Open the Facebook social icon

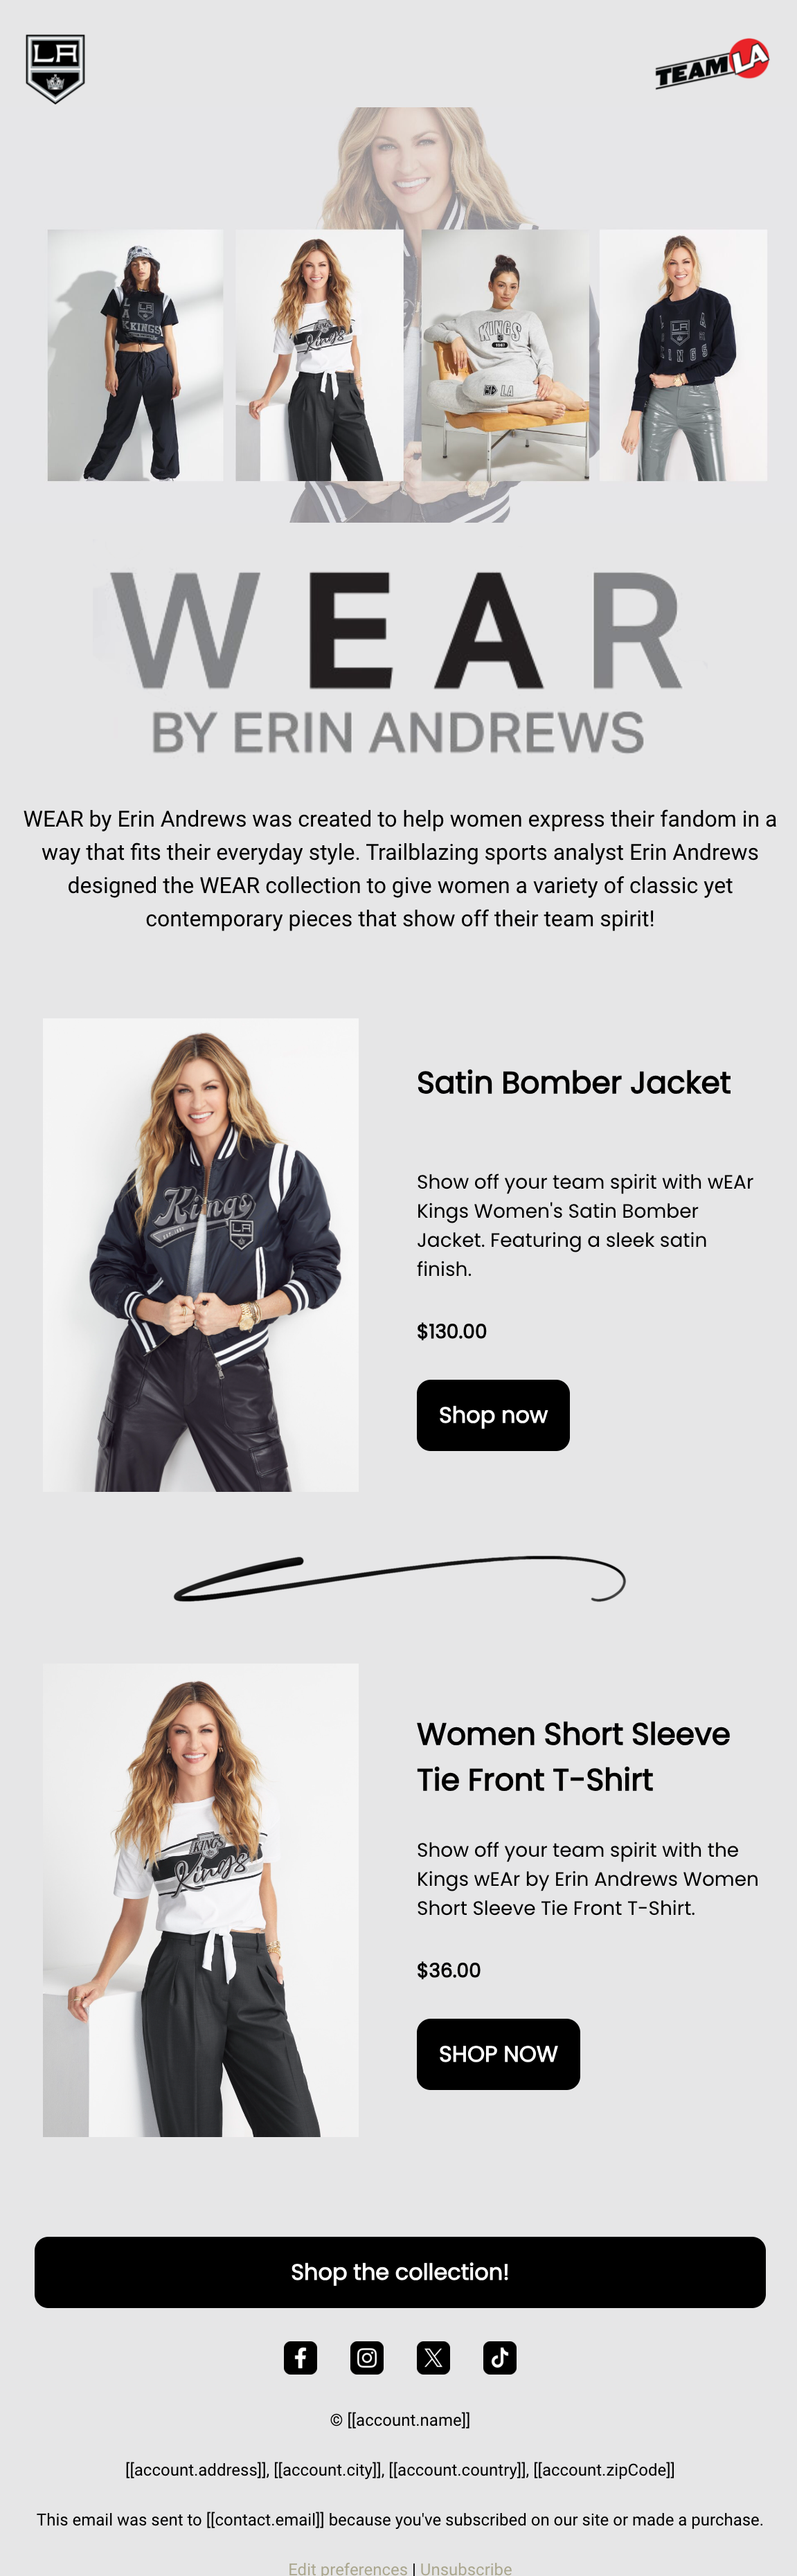[300, 2357]
